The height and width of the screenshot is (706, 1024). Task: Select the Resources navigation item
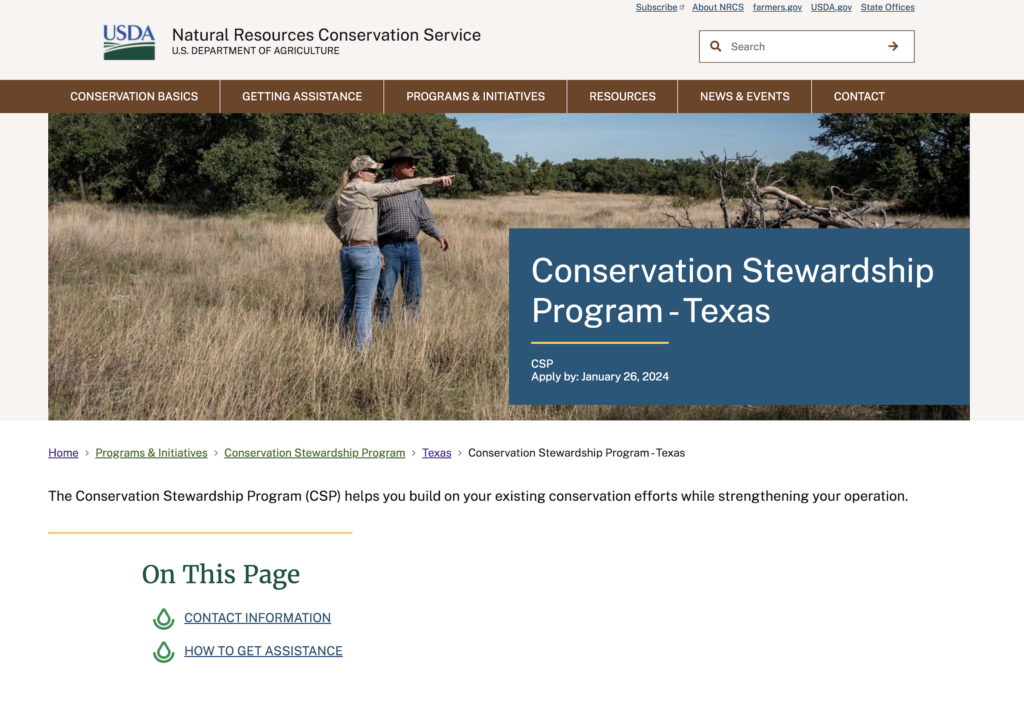622,96
